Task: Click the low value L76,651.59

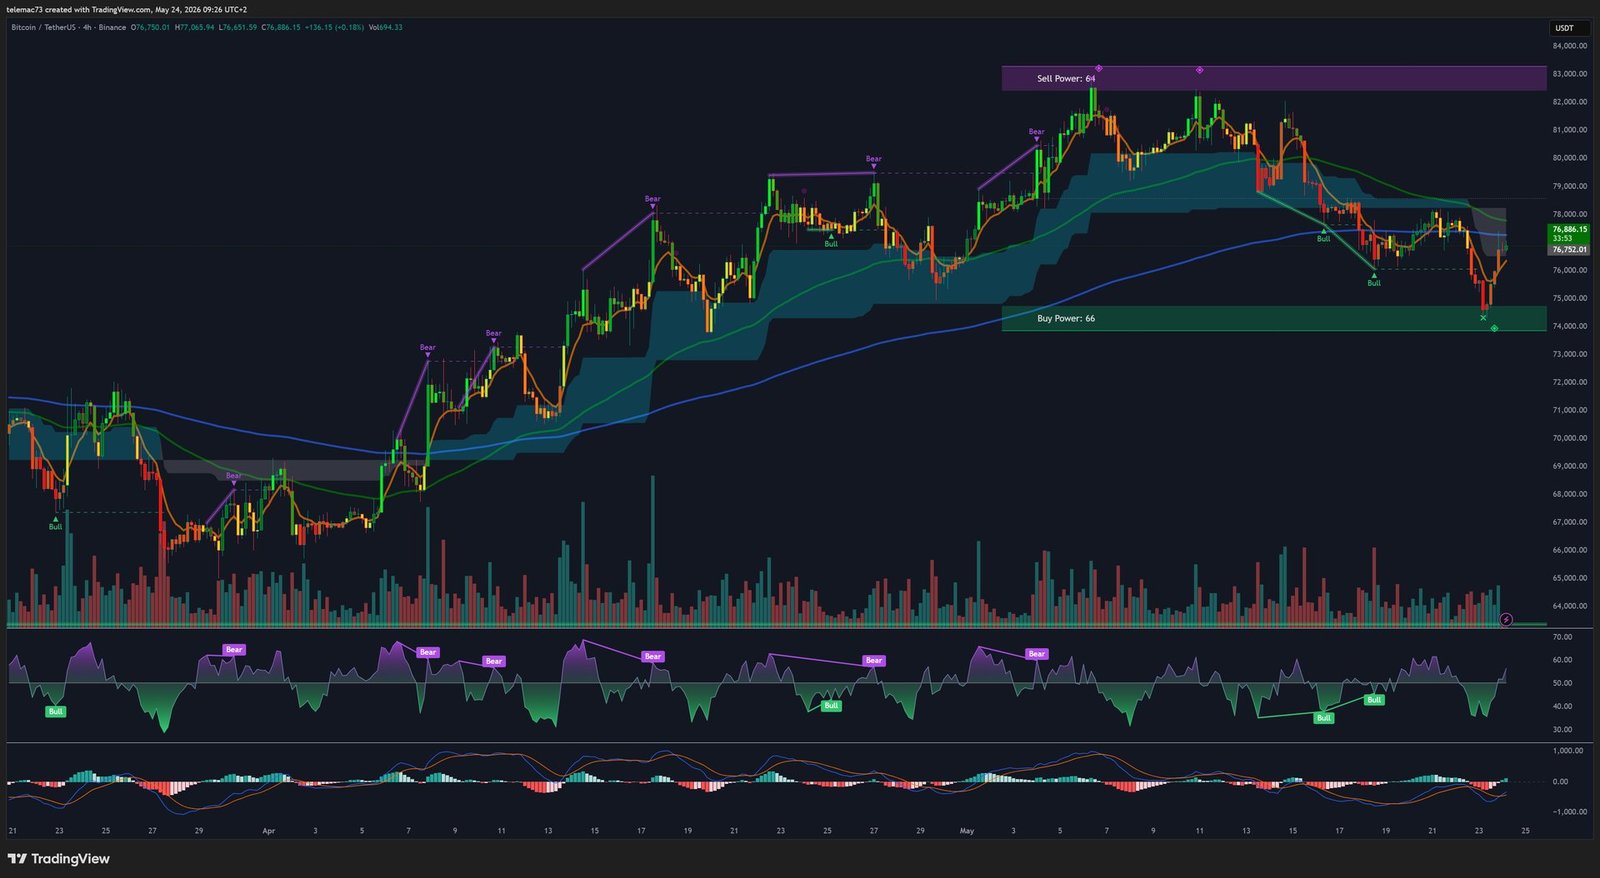Action: click(x=238, y=27)
